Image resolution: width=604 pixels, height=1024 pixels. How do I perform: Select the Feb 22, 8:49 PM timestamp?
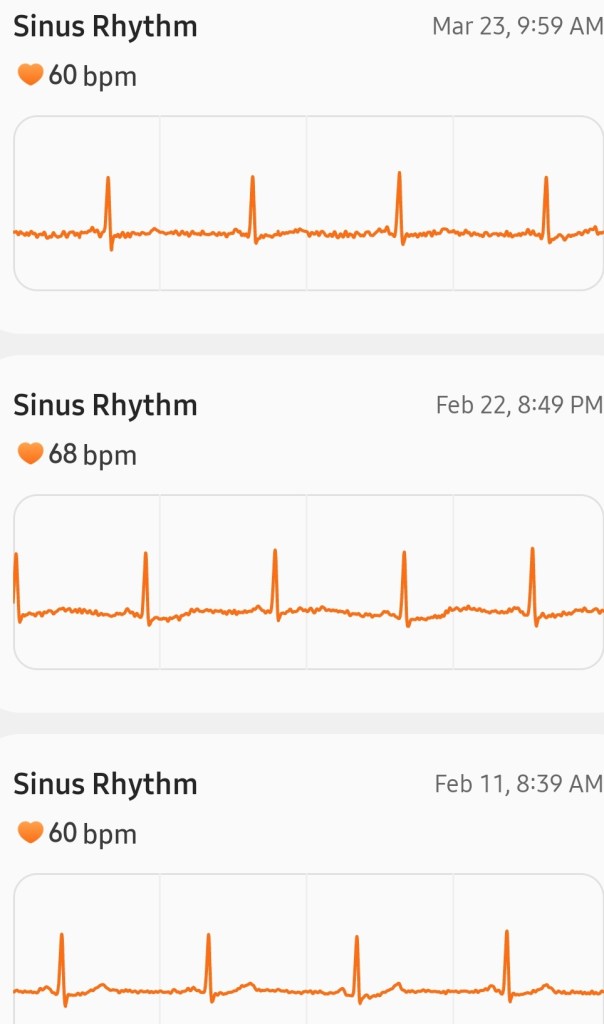coord(519,405)
